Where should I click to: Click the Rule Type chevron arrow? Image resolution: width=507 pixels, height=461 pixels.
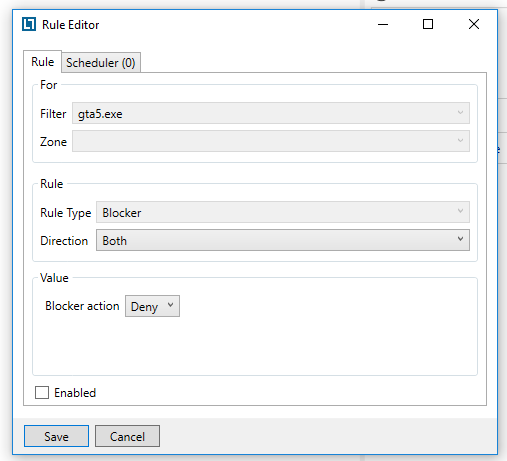click(x=460, y=211)
